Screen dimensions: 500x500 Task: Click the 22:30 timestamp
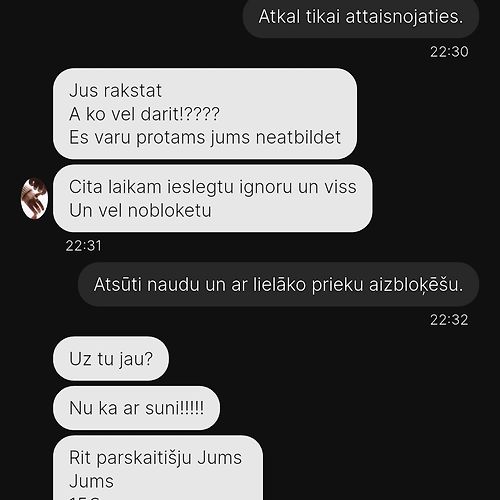pyautogui.click(x=449, y=52)
